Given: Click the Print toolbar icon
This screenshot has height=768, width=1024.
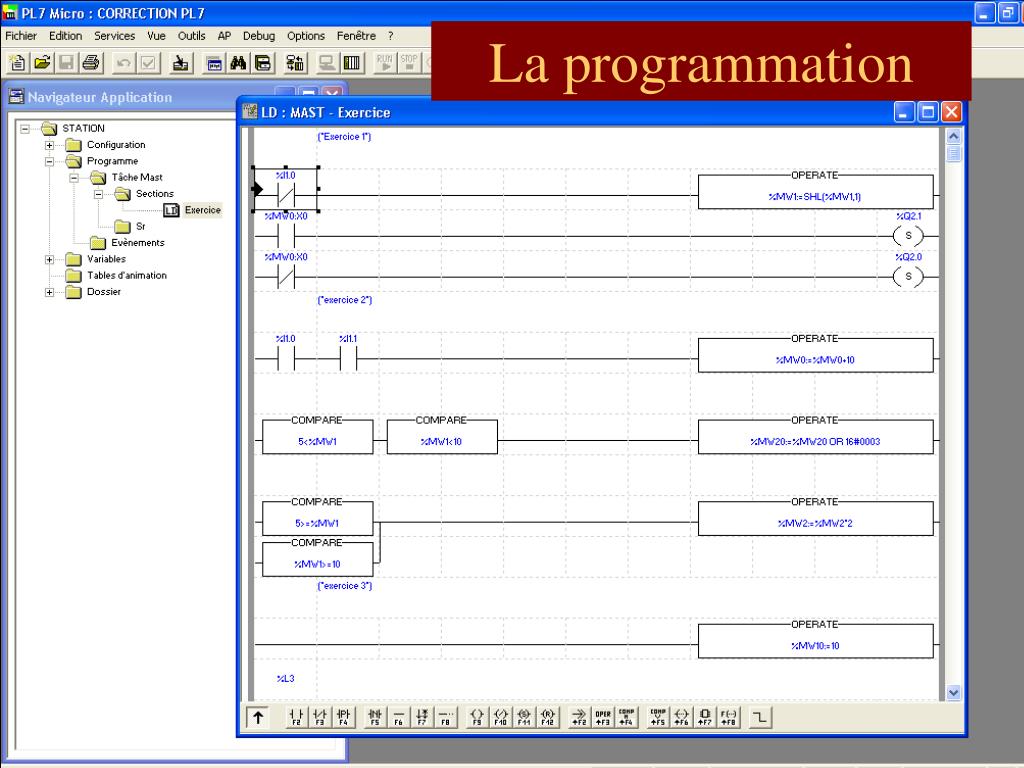Looking at the screenshot, I should pos(91,63).
